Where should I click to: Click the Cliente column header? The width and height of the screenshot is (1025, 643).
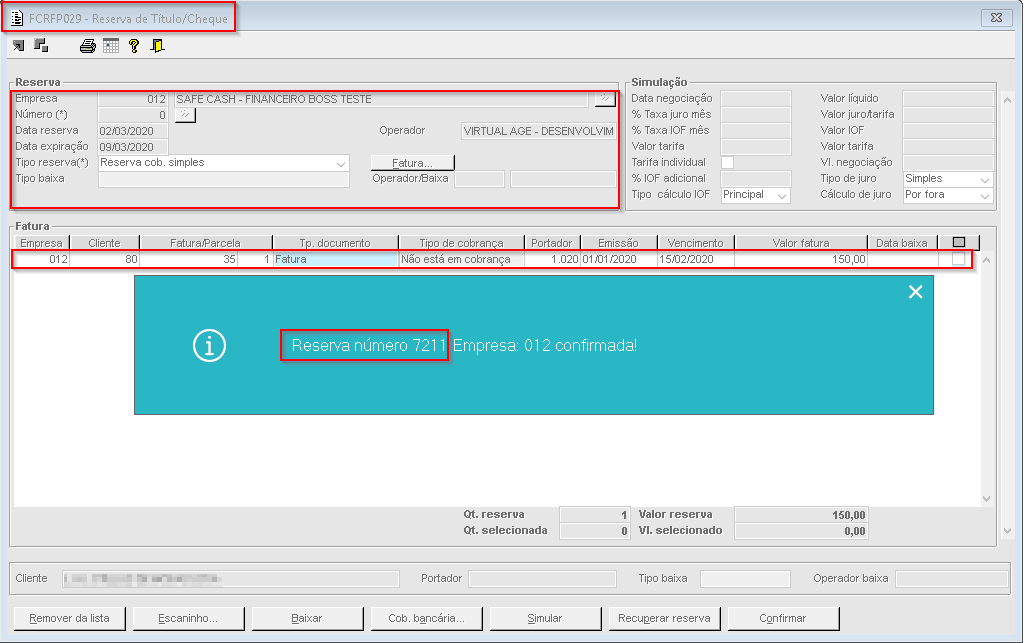(x=105, y=243)
